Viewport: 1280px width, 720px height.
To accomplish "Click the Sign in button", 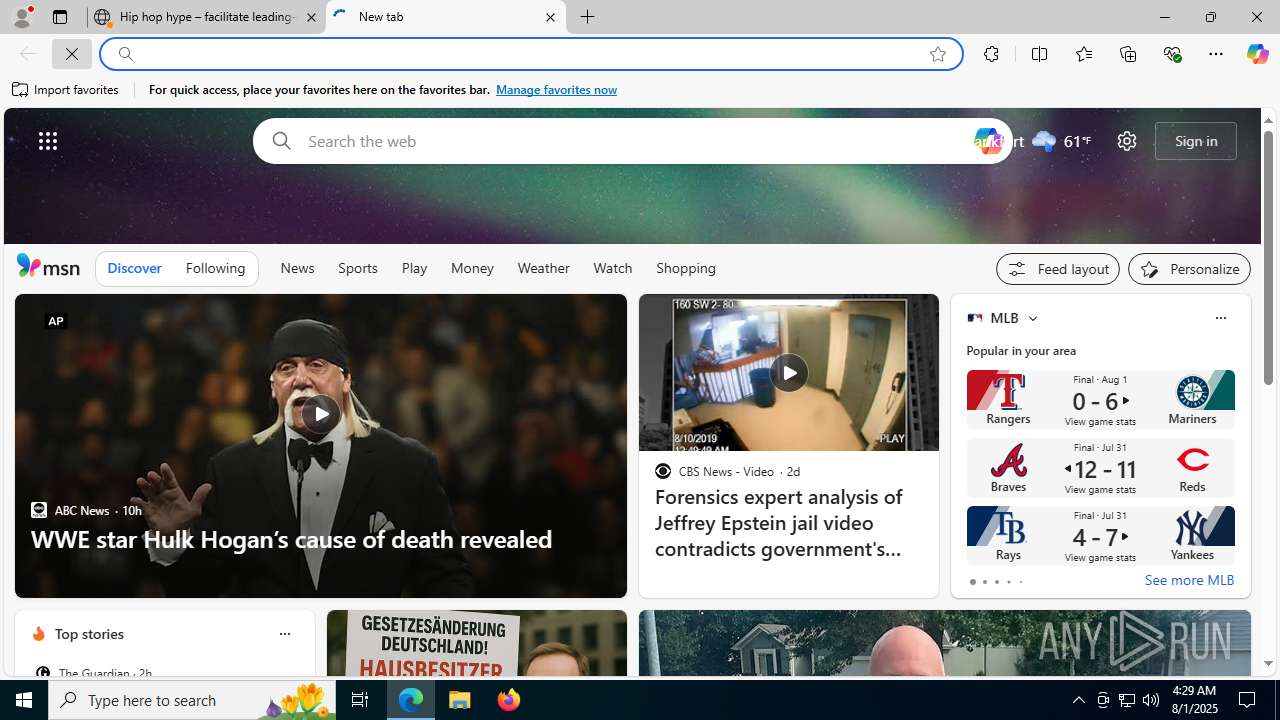I will click(x=1196, y=141).
